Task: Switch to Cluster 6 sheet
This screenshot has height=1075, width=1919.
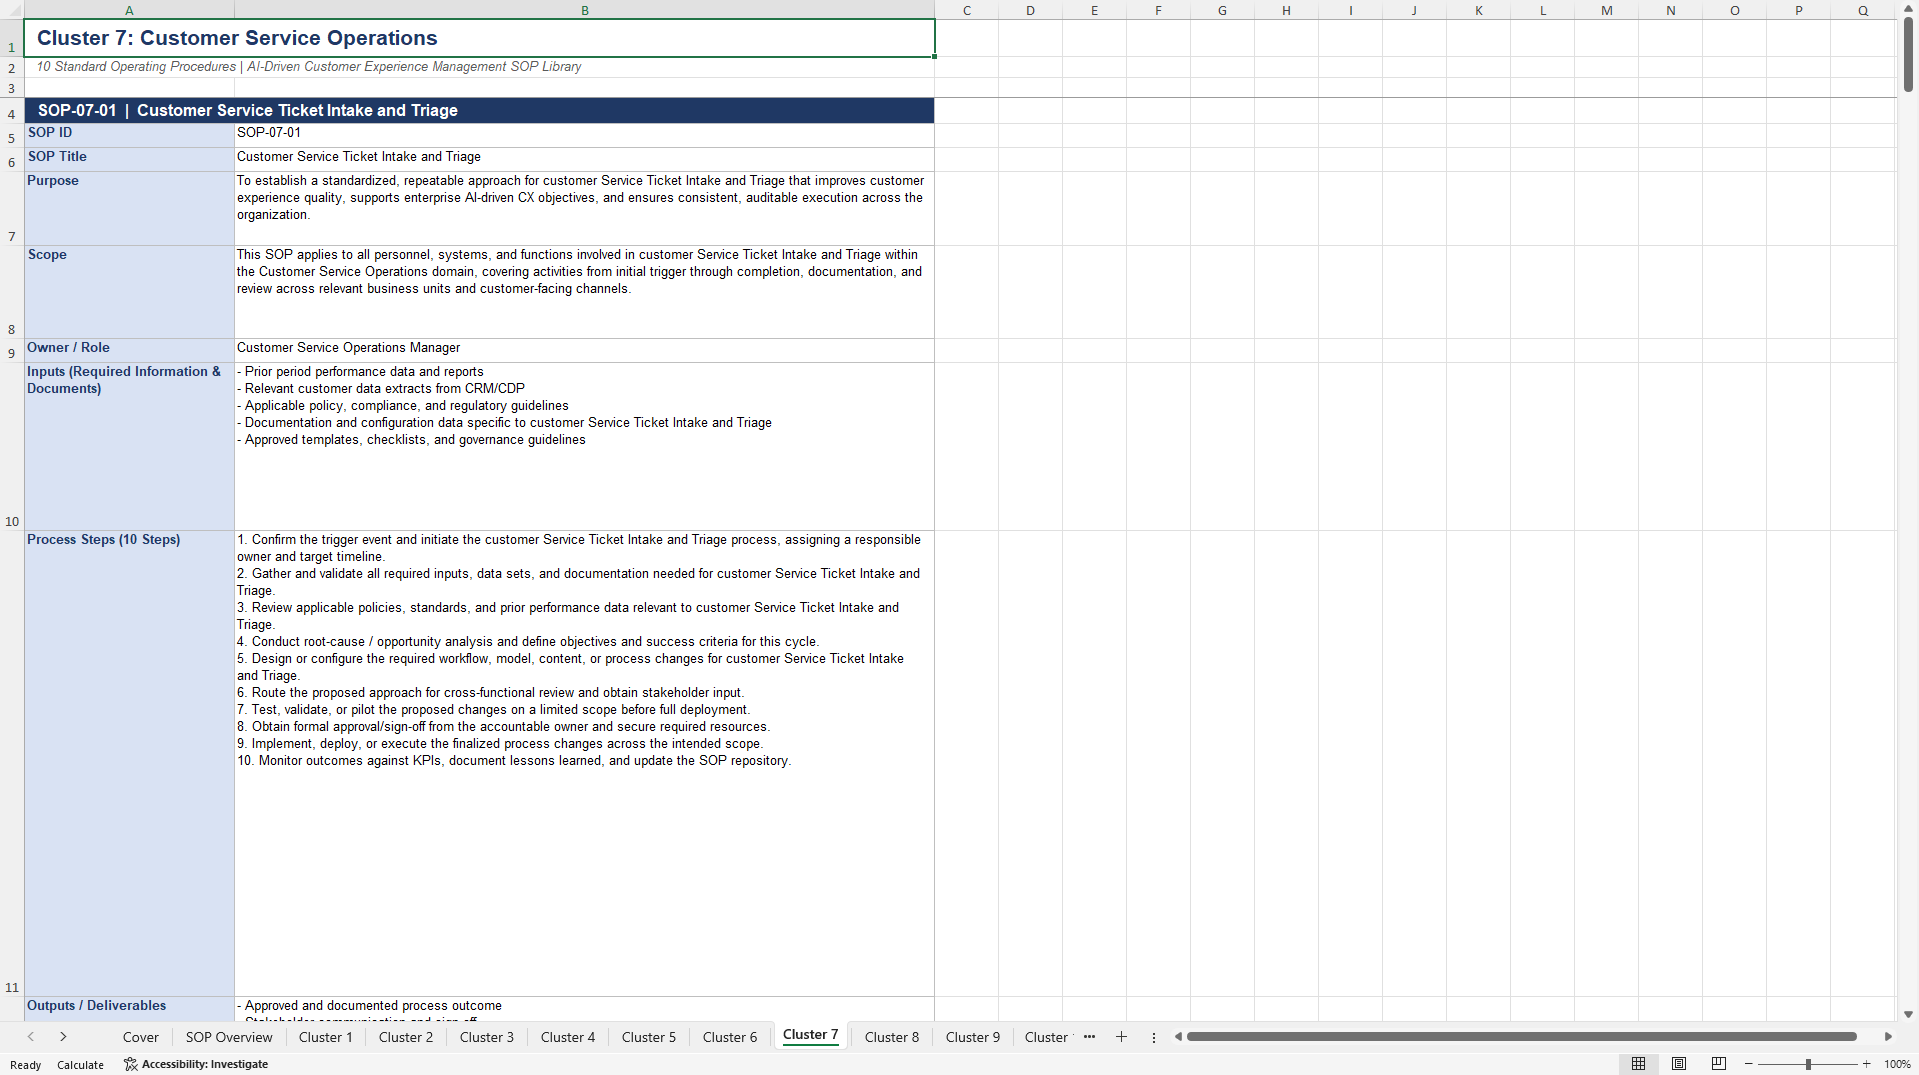Action: (730, 1037)
